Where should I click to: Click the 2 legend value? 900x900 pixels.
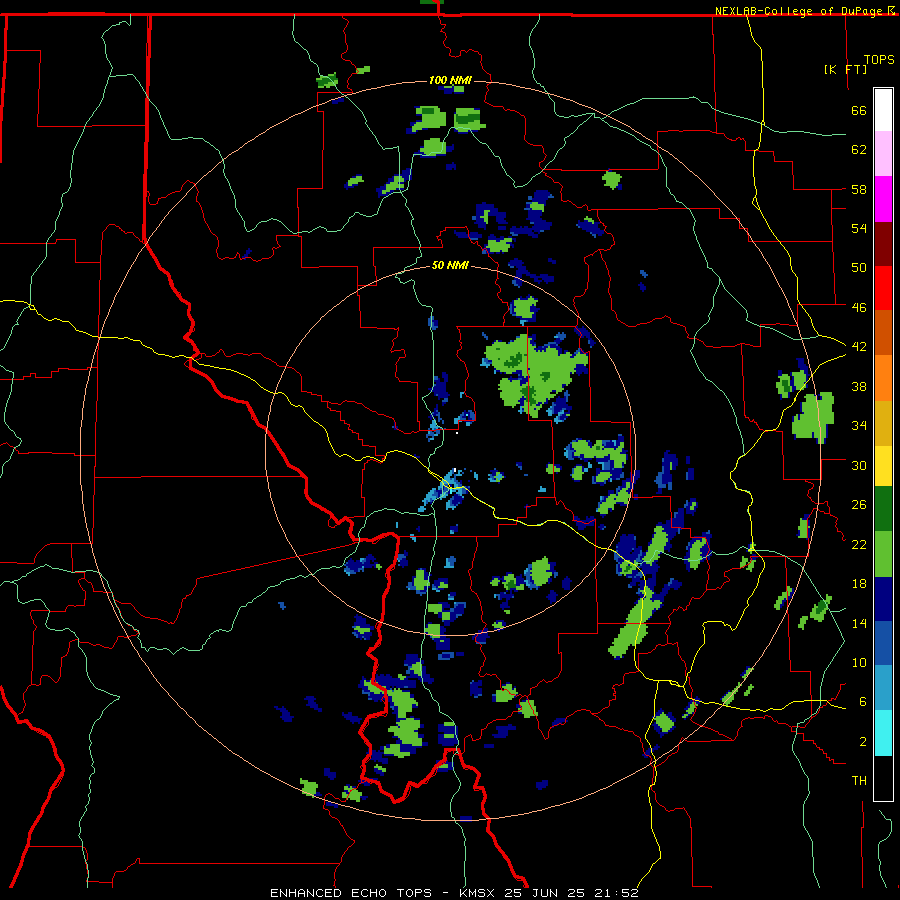[863, 742]
